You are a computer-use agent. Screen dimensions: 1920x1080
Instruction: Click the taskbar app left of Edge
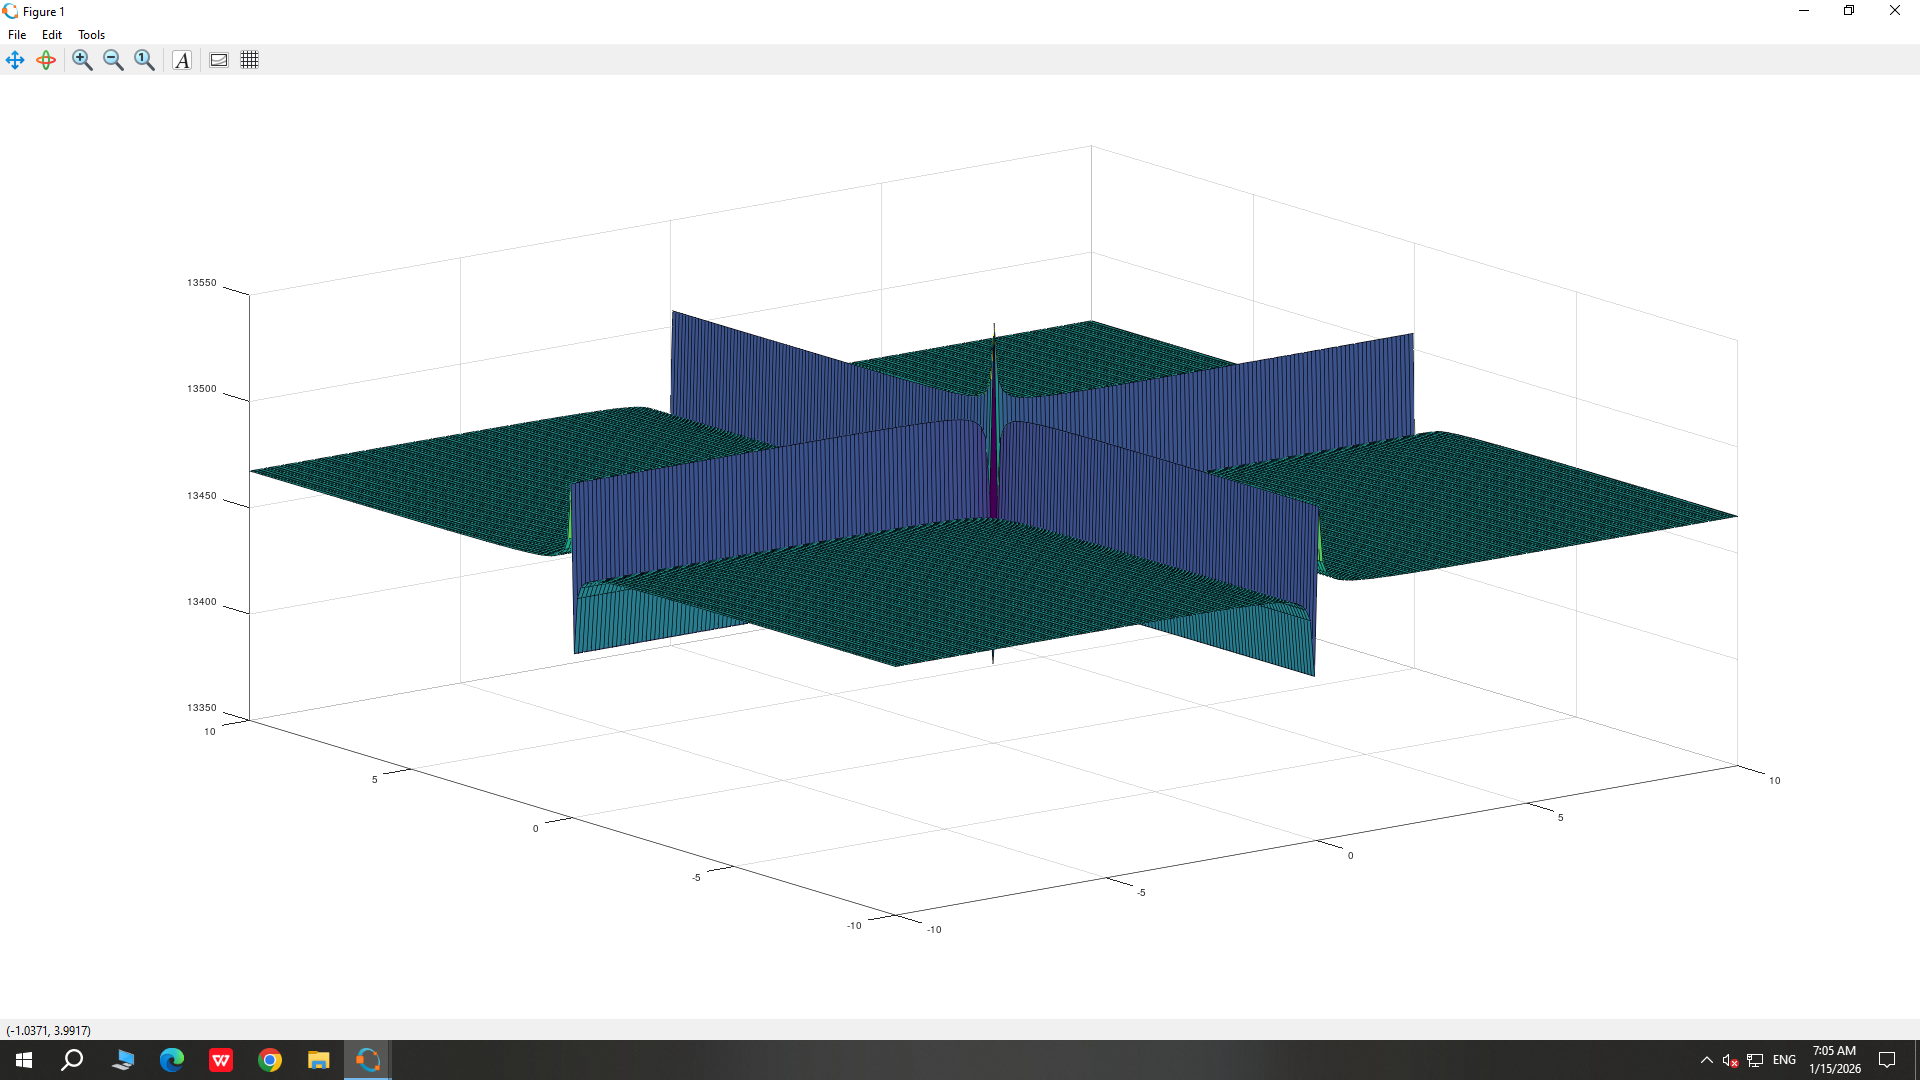[x=123, y=1060]
